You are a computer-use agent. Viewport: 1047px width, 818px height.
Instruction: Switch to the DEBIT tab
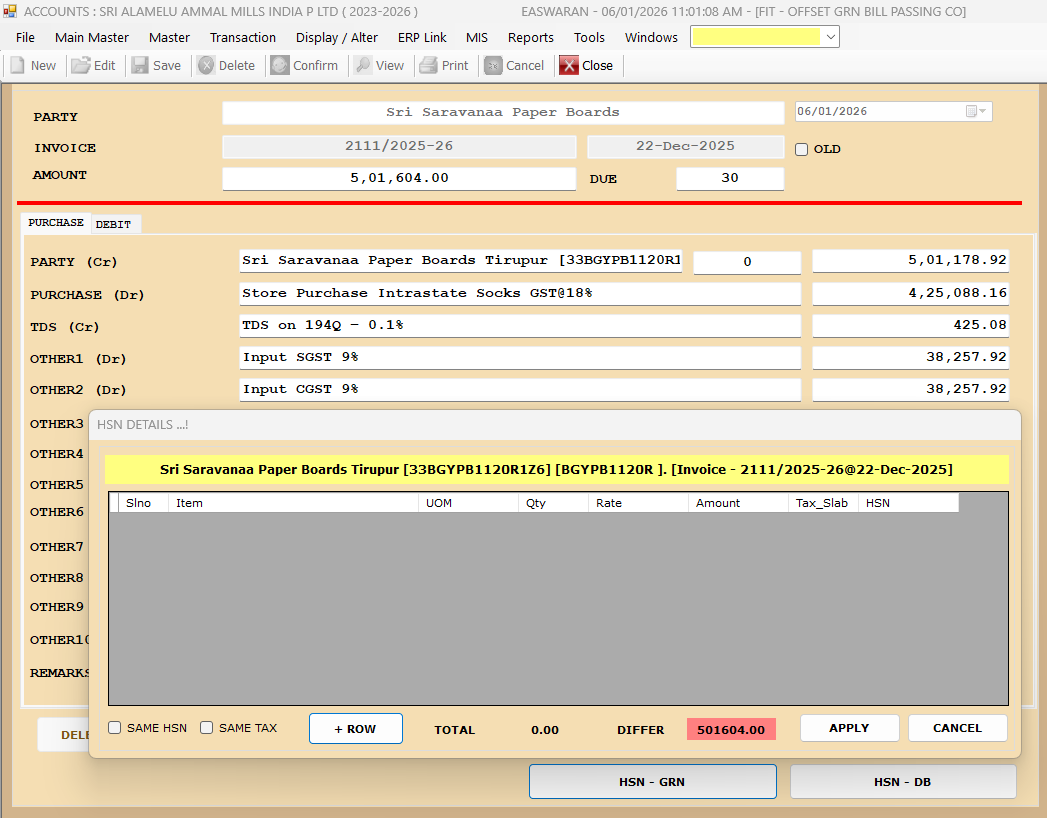(113, 224)
